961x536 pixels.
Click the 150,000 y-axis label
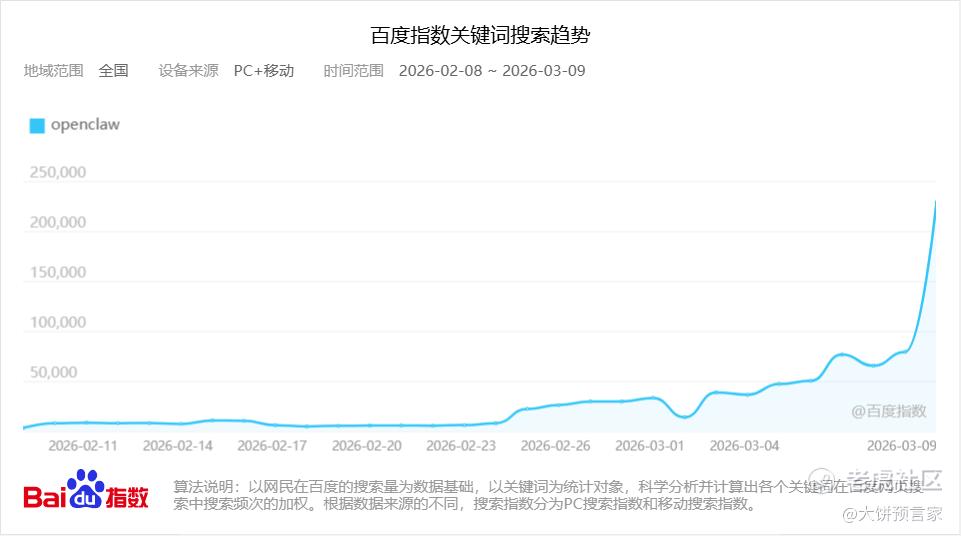[x=58, y=272]
